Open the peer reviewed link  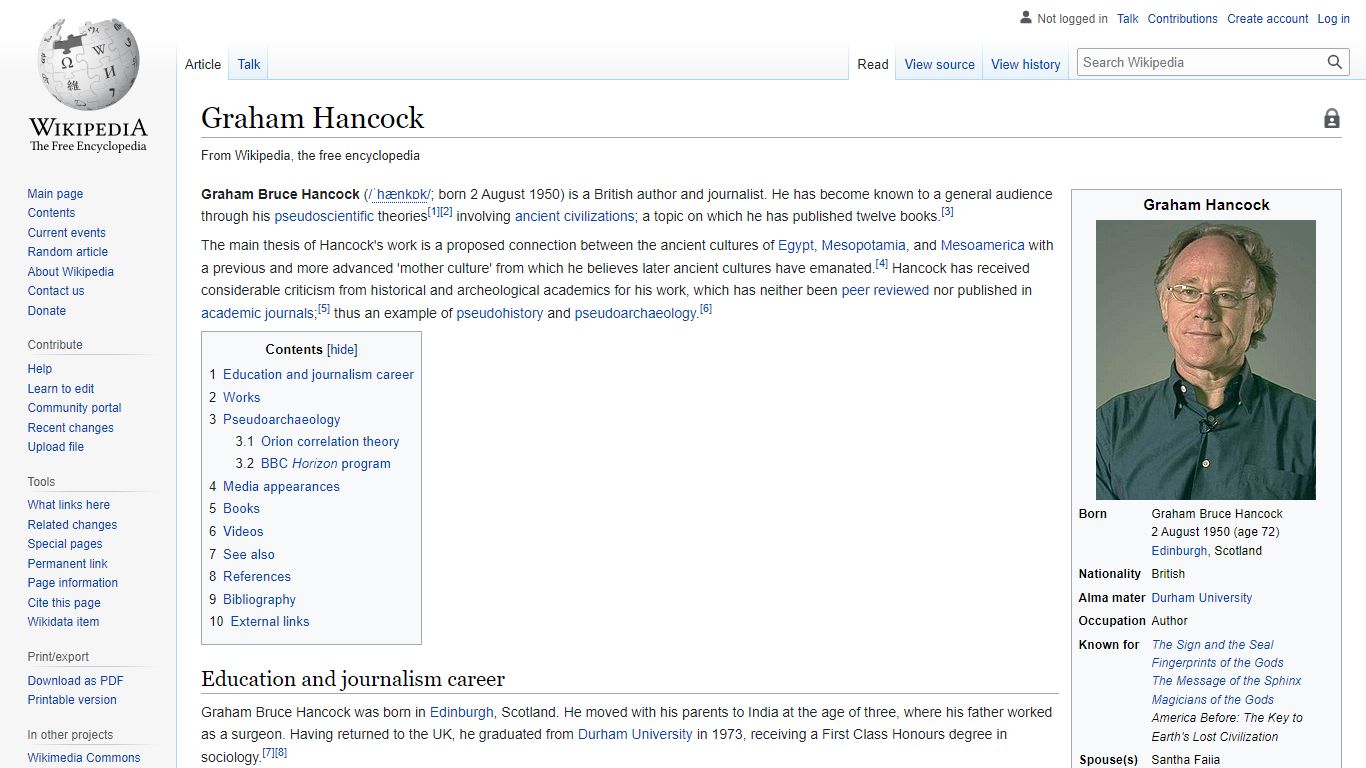pos(885,290)
